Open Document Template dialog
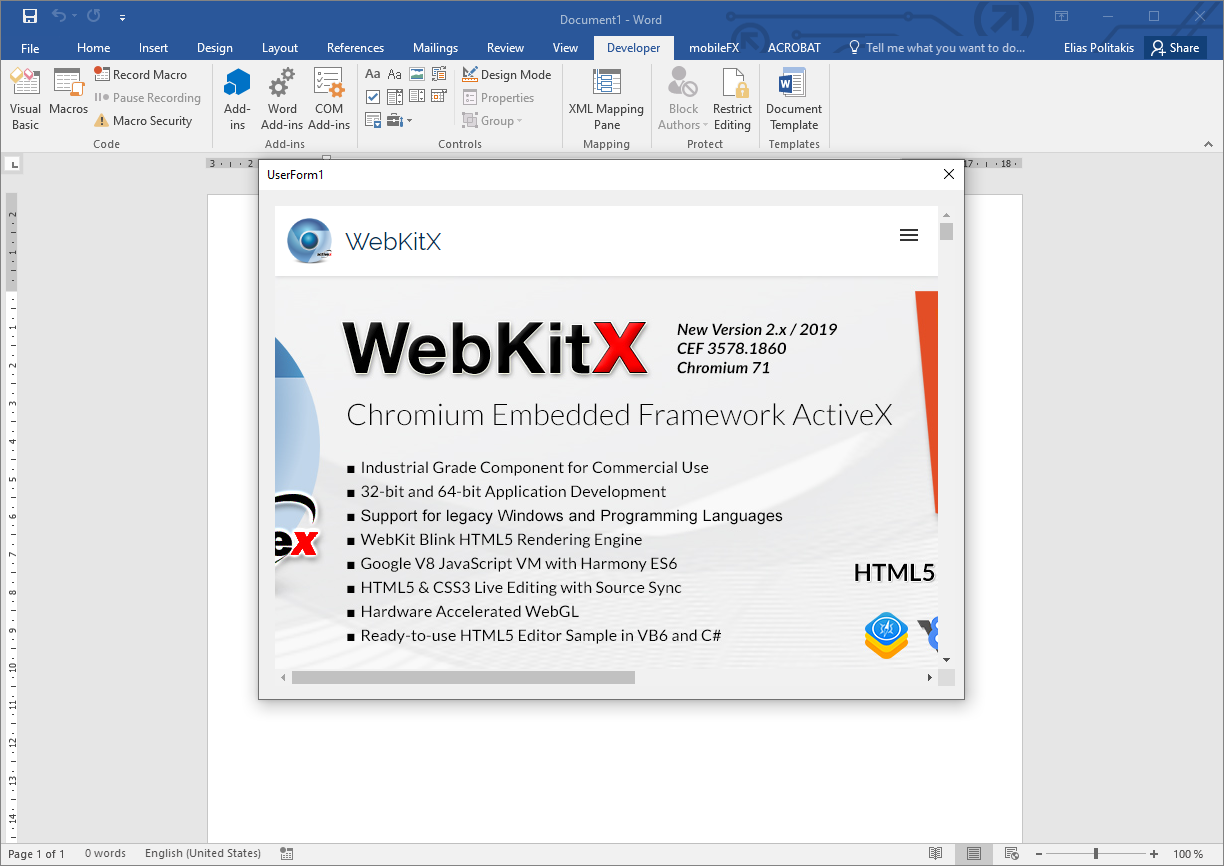 pyautogui.click(x=794, y=100)
